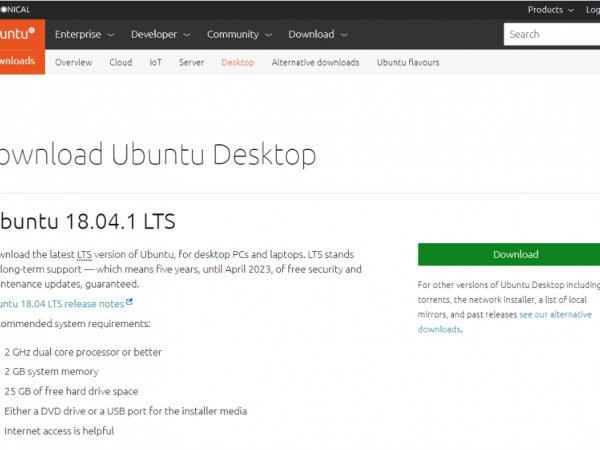The width and height of the screenshot is (600, 450).
Task: Open the IoT downloads tab
Action: pyautogui.click(x=155, y=62)
